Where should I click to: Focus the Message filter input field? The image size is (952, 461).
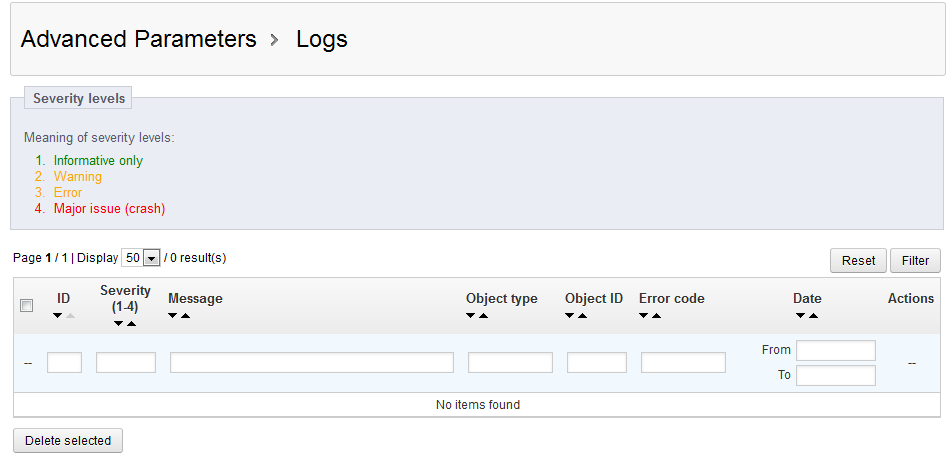coord(312,363)
